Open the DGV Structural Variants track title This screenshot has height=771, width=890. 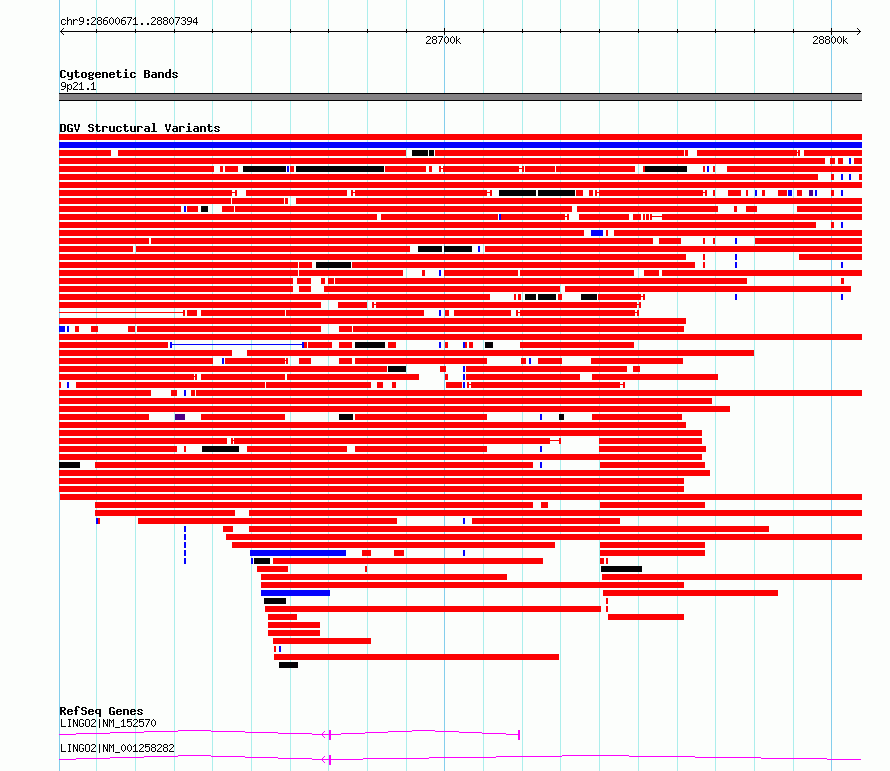click(140, 128)
